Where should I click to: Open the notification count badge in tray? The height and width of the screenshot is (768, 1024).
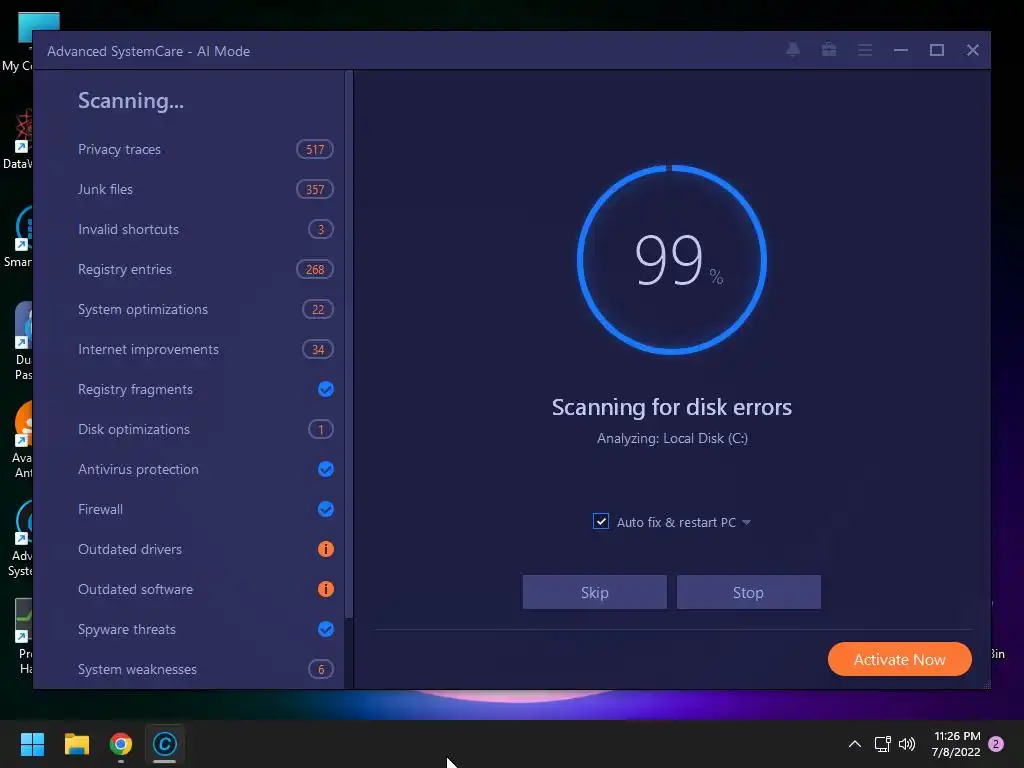click(x=996, y=744)
